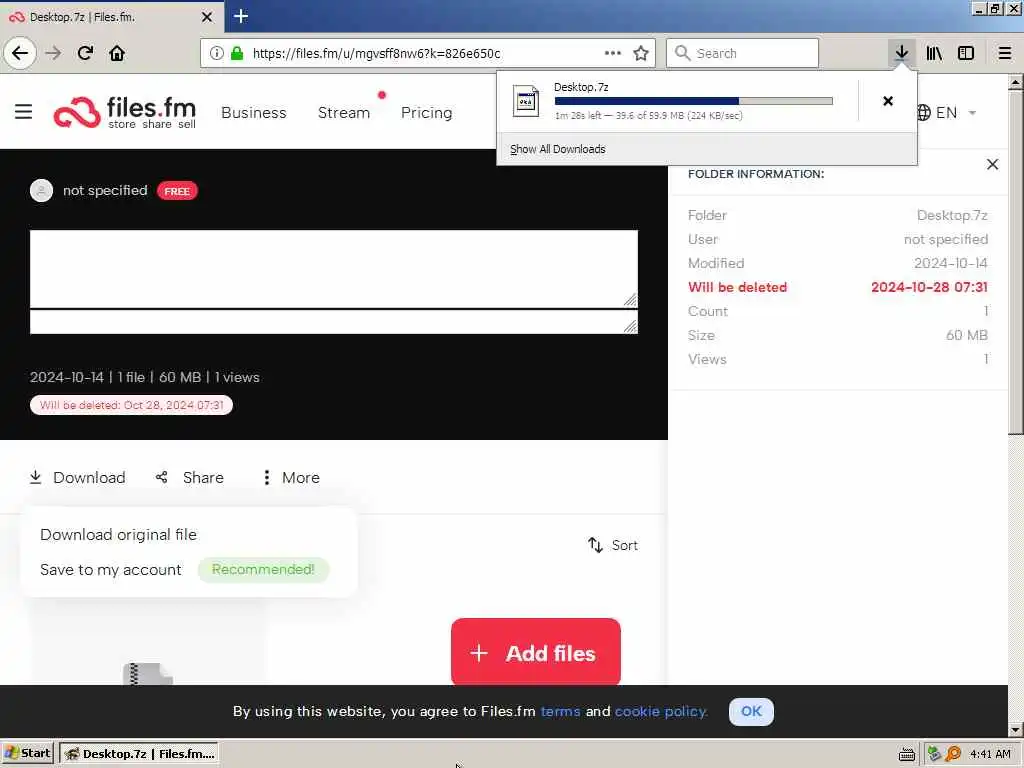Click the taskbar clock showing 4:41 AM
Viewport: 1024px width, 768px height.
coord(990,754)
